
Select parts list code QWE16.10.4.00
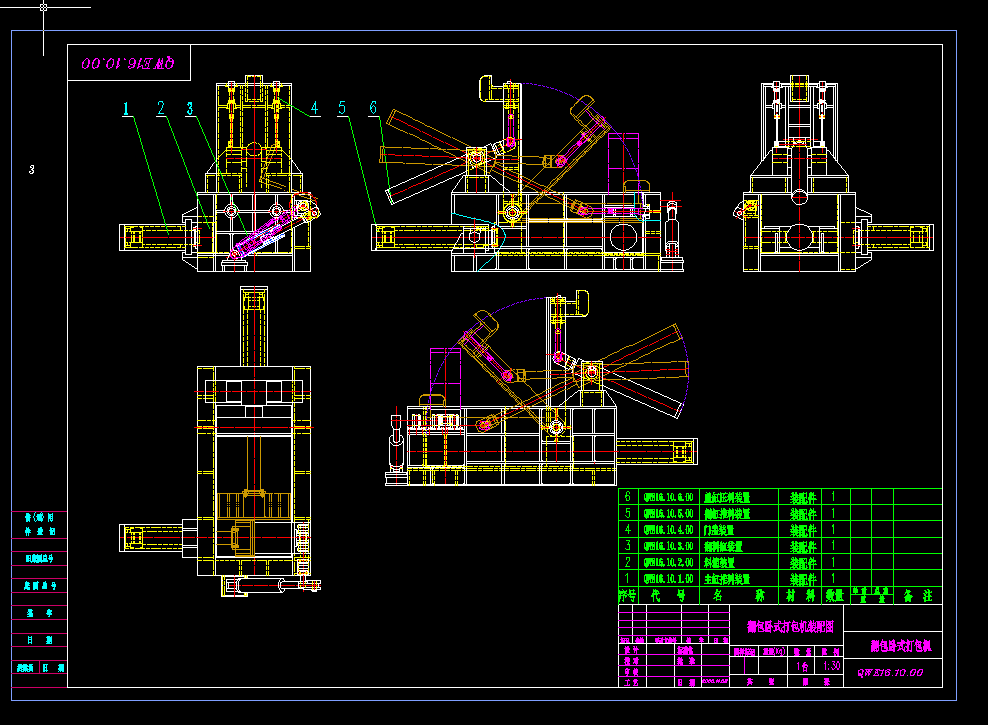669,530
